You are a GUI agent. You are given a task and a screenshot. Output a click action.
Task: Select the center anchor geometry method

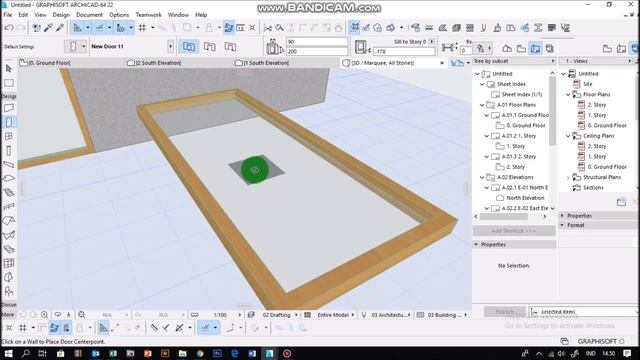point(189,47)
